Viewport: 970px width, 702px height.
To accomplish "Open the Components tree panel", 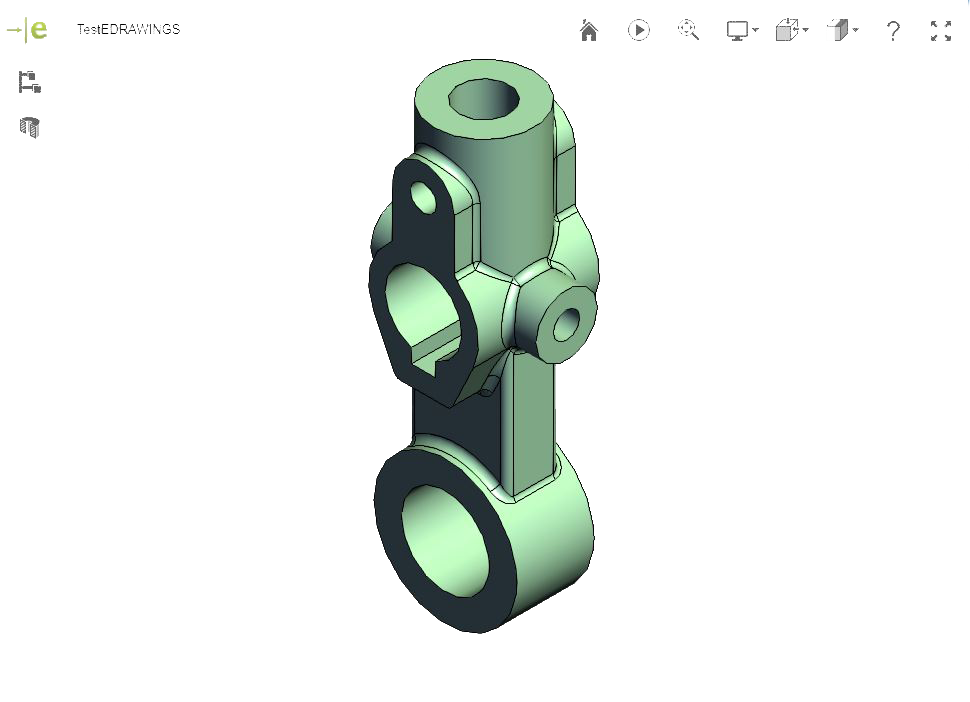I will (29, 83).
